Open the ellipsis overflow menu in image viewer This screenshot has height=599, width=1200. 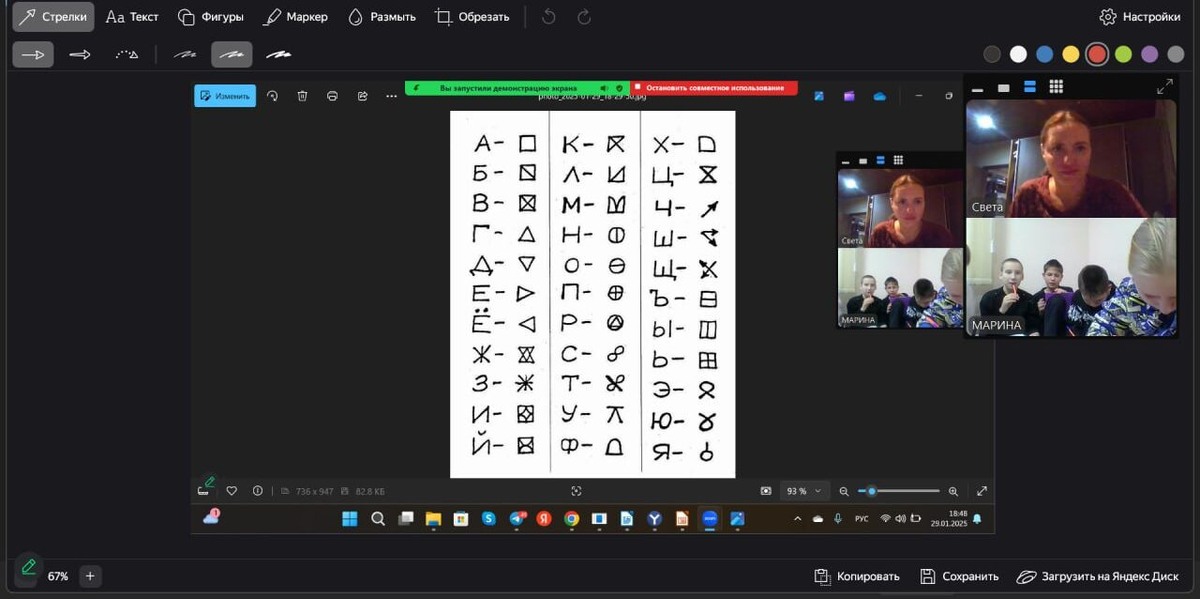click(x=391, y=95)
